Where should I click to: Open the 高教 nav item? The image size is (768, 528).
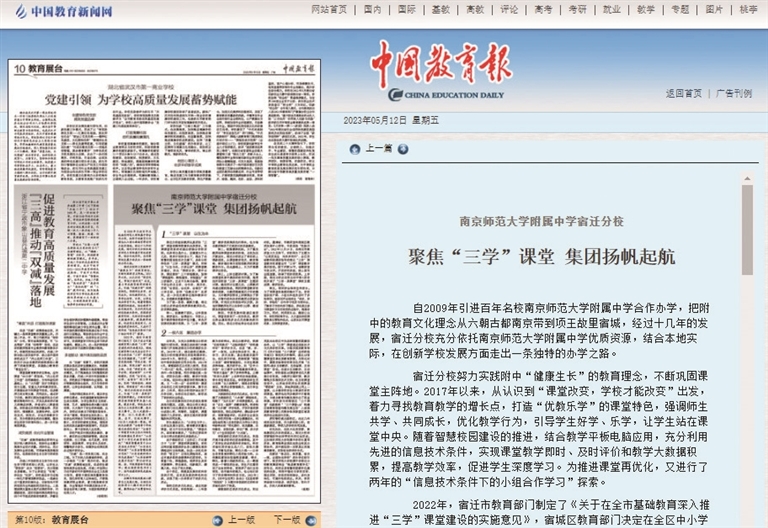pyautogui.click(x=475, y=10)
